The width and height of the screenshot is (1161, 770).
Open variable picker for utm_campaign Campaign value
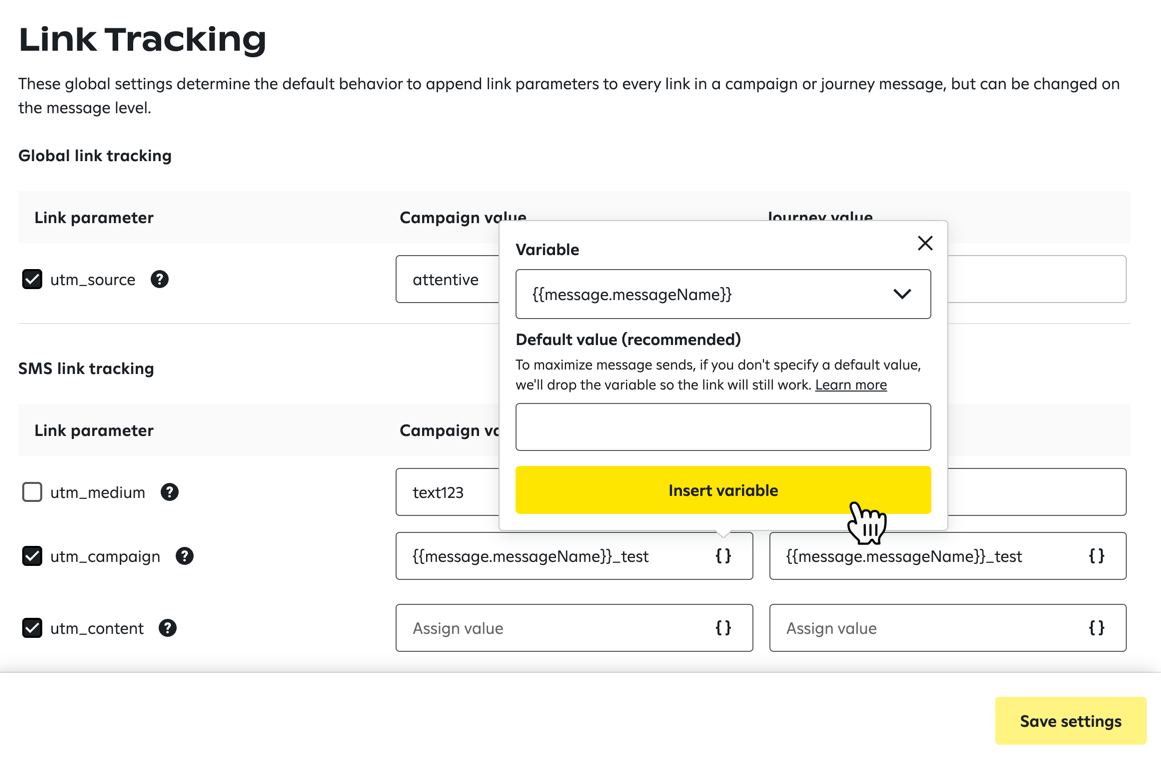coord(723,555)
